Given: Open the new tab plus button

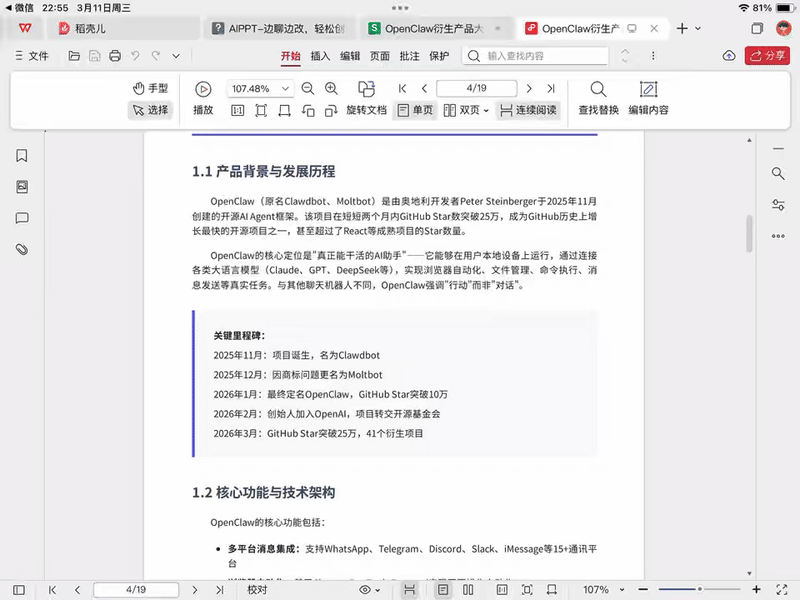Looking at the screenshot, I should [682, 29].
